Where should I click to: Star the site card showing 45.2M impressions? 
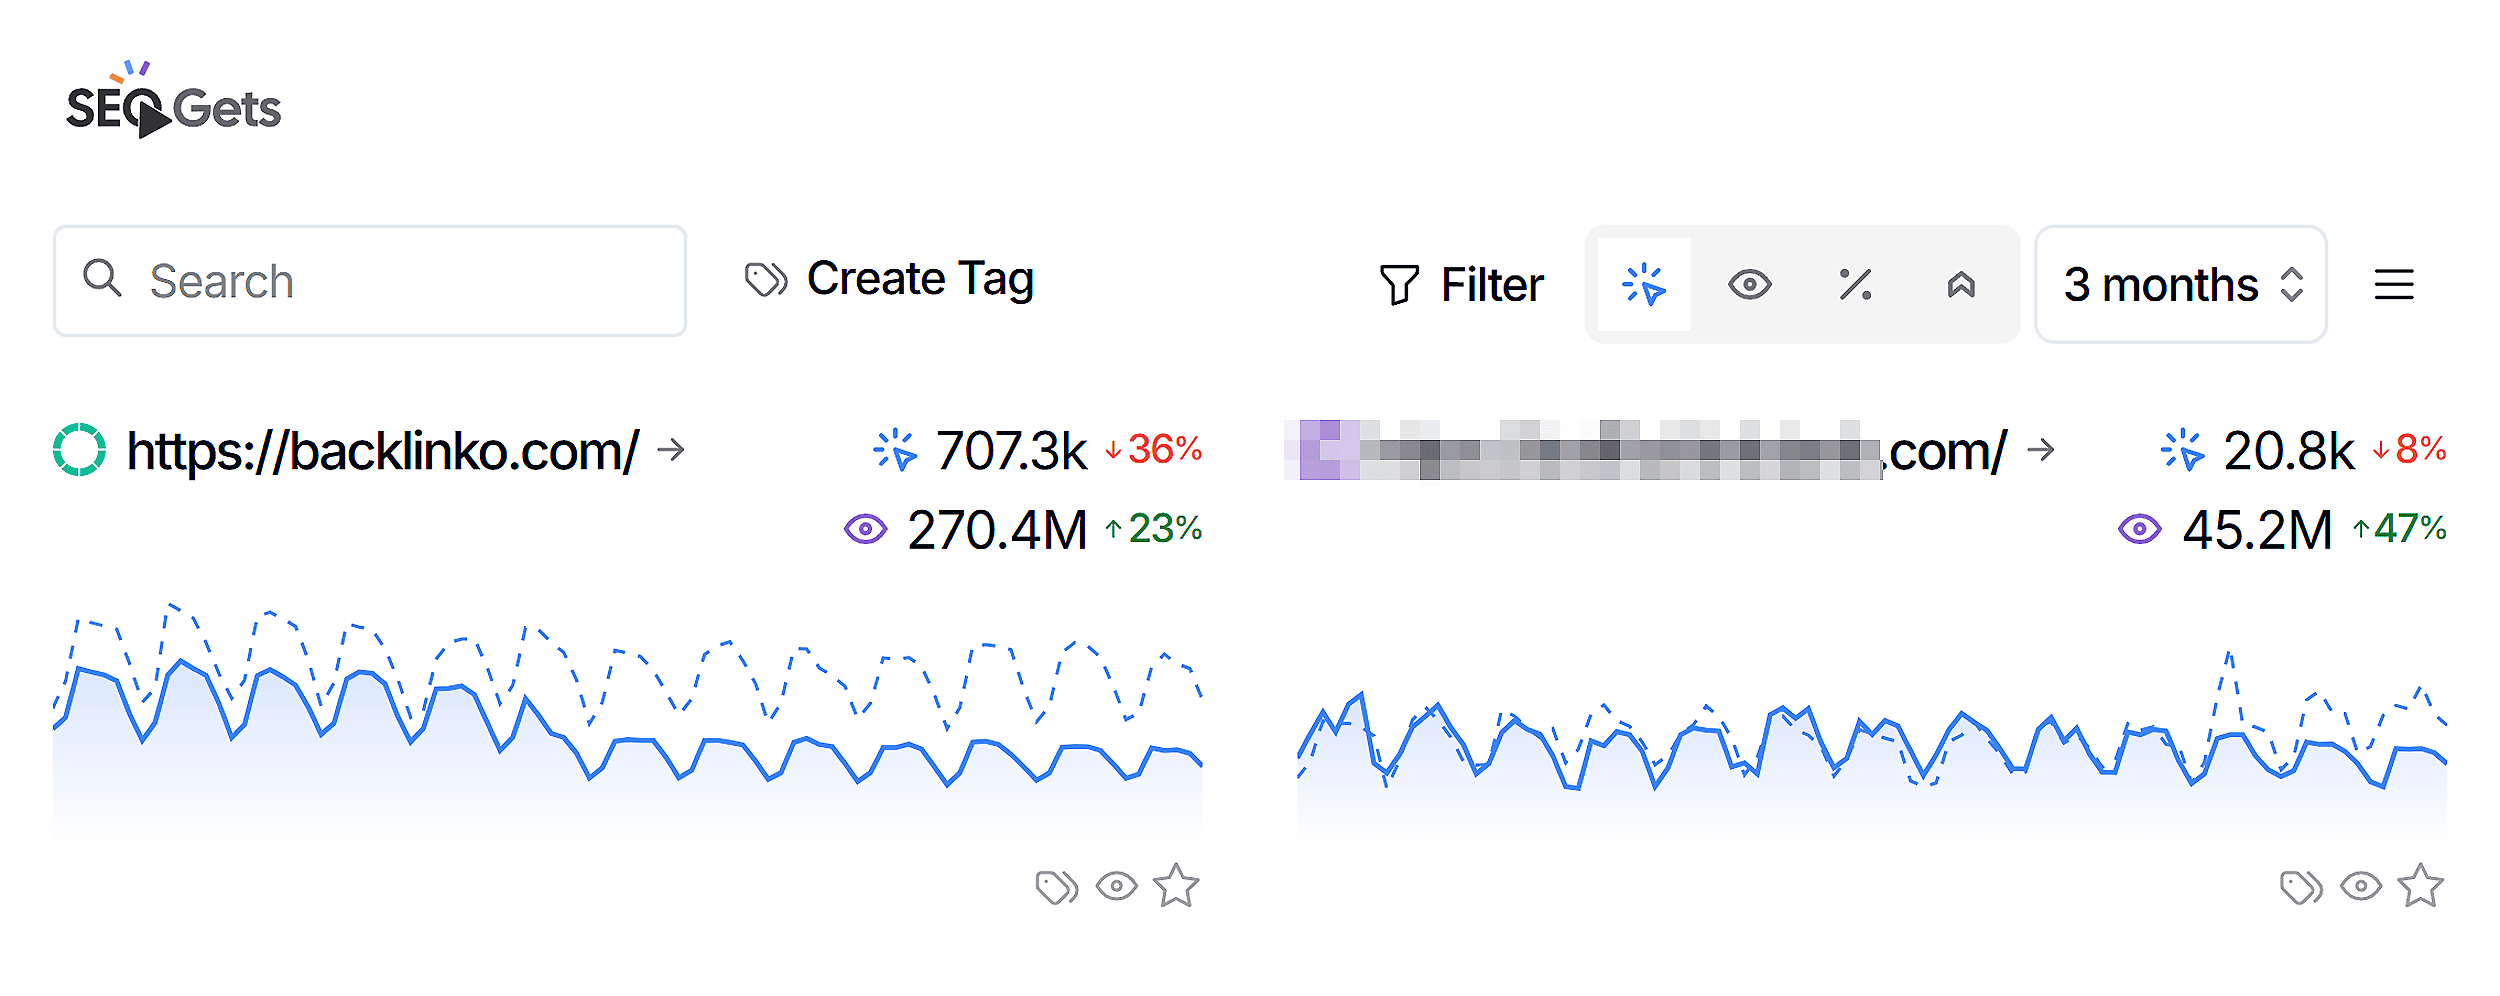(2420, 886)
